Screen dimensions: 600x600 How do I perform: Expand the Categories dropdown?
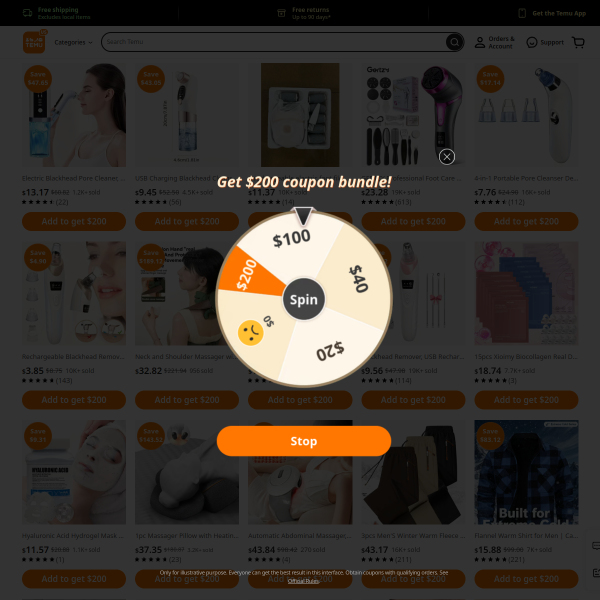(73, 42)
